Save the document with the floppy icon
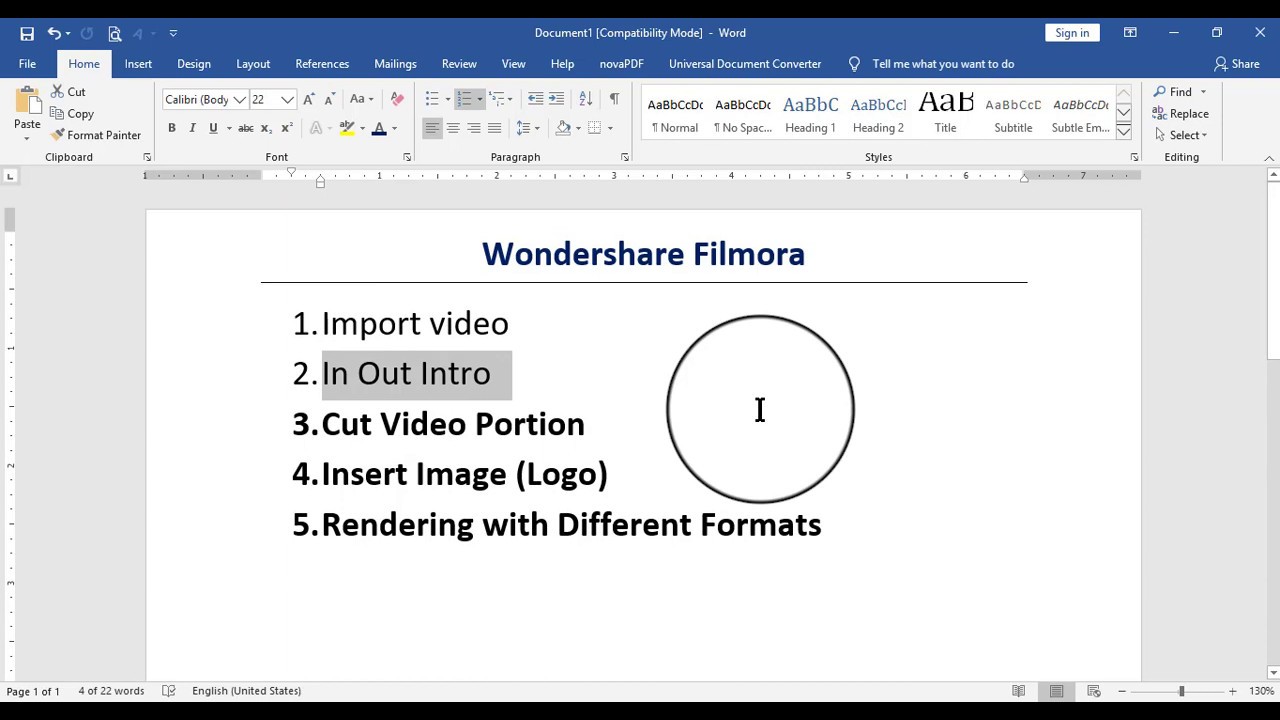 pyautogui.click(x=27, y=33)
